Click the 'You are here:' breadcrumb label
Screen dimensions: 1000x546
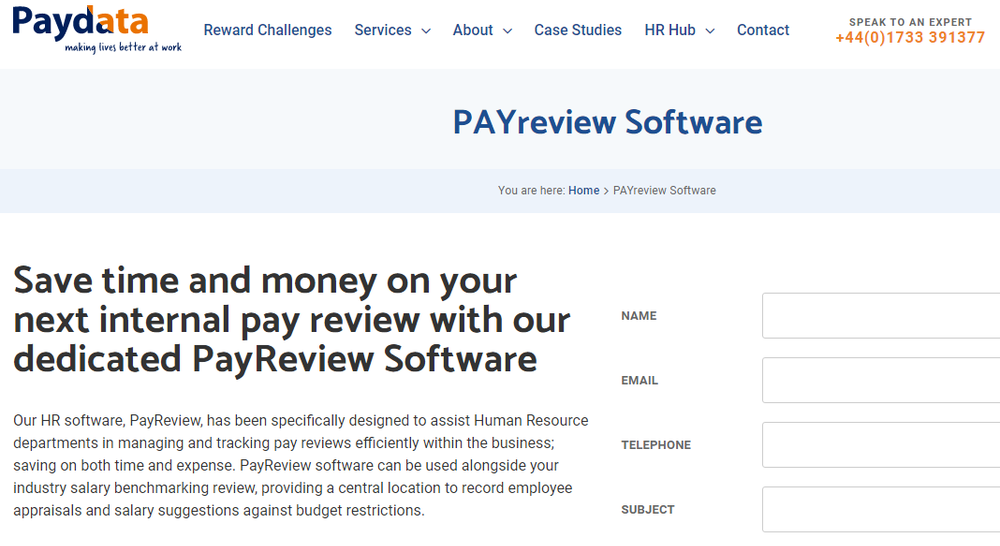pyautogui.click(x=531, y=190)
